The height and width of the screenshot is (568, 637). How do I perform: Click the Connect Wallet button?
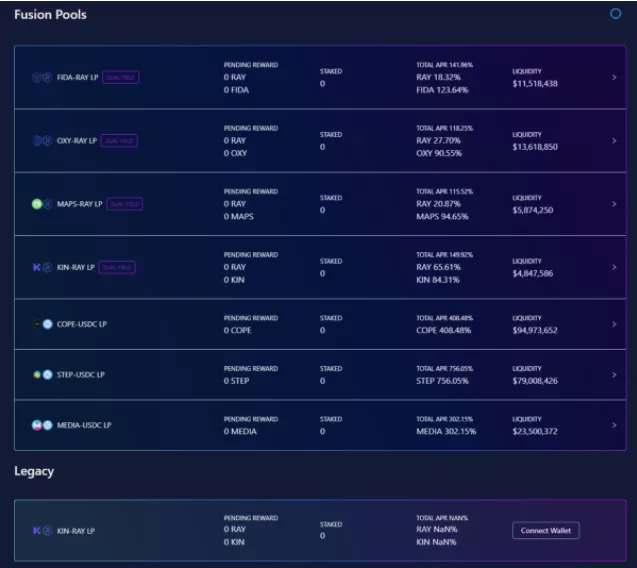click(x=546, y=531)
